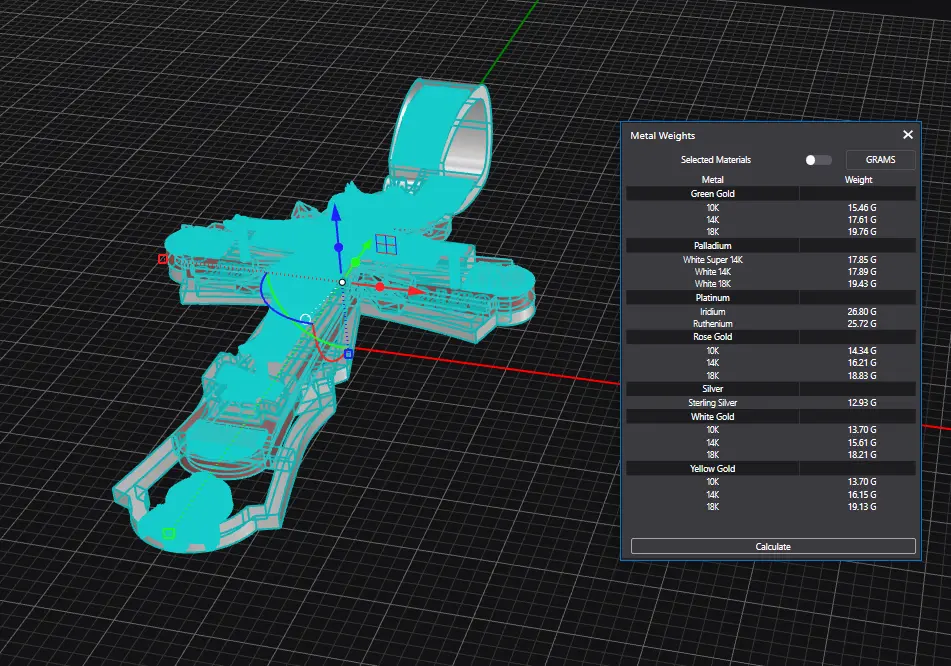951x666 pixels.
Task: Click the red X-axis gizmo arrow
Action: [x=415, y=291]
